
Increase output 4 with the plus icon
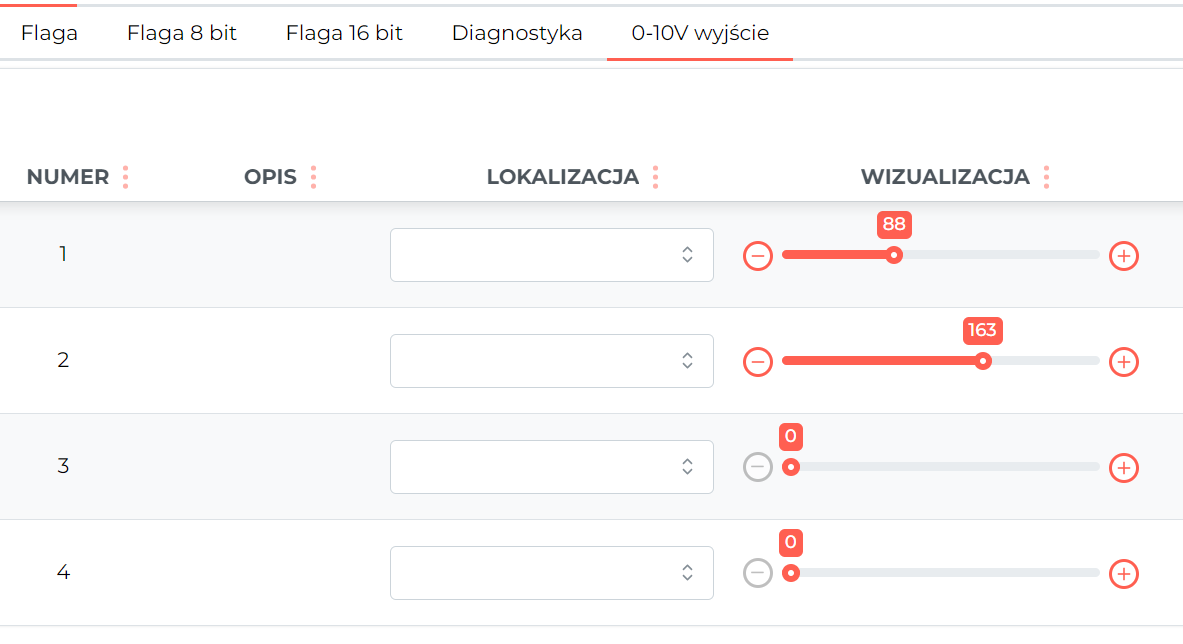tap(1123, 574)
